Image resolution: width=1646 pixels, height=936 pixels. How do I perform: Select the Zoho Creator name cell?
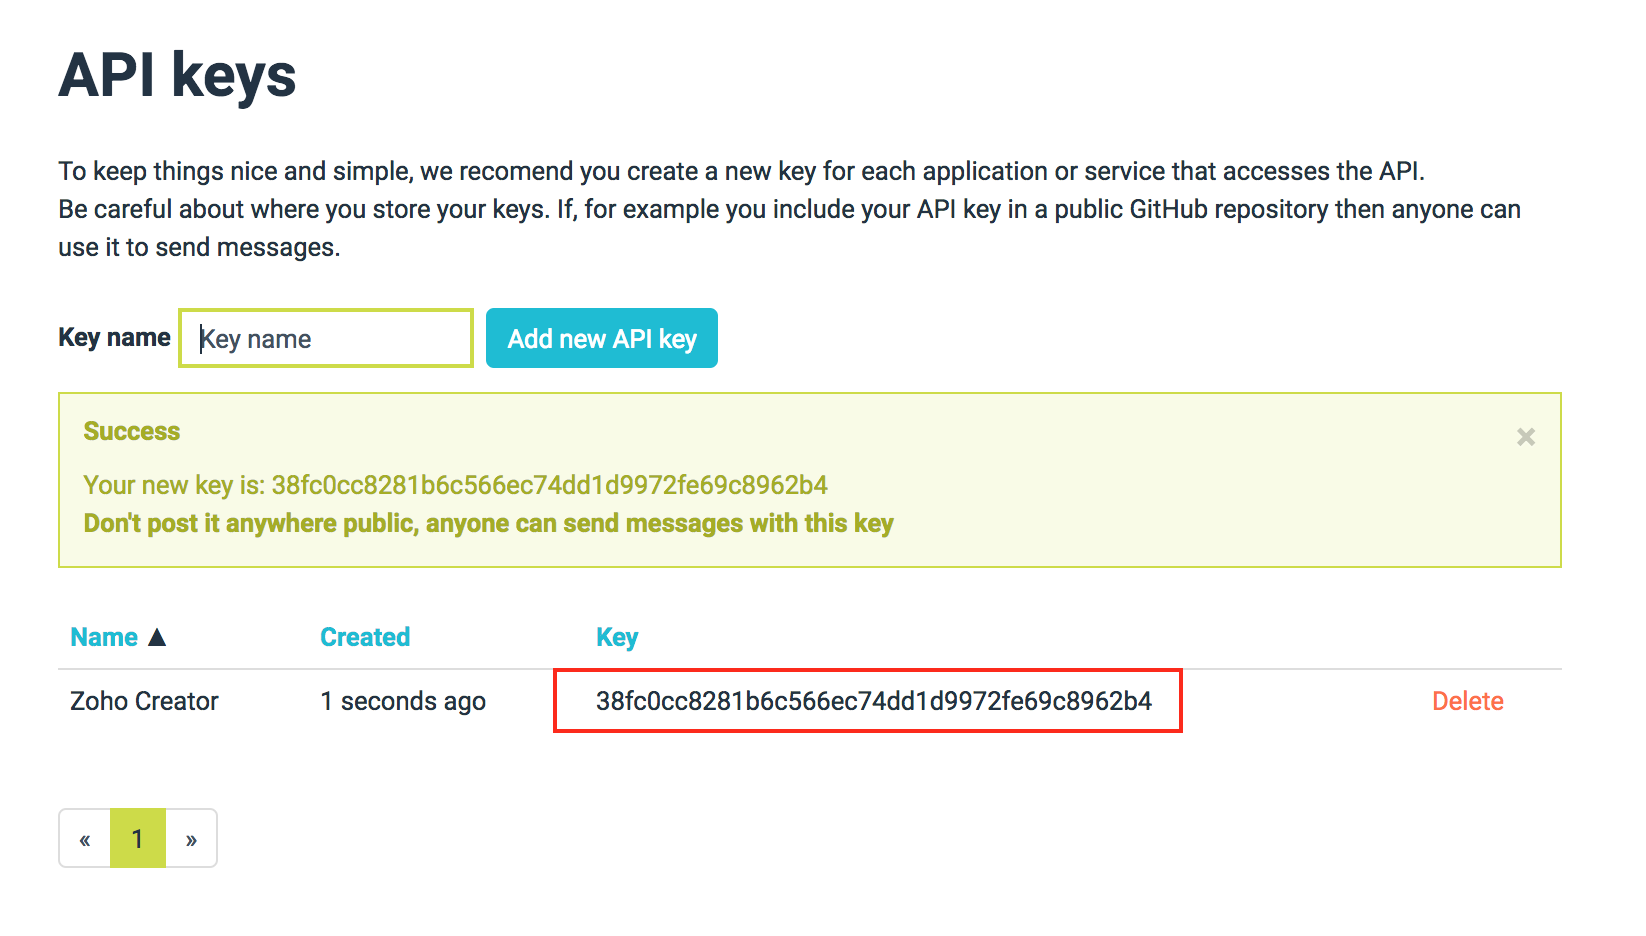click(144, 701)
